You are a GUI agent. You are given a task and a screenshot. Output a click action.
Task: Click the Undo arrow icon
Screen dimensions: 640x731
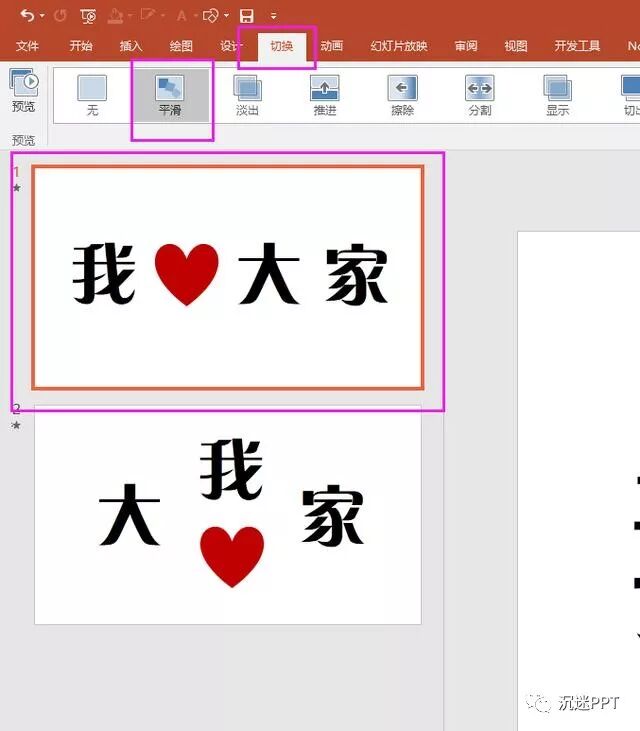[x=27, y=16]
